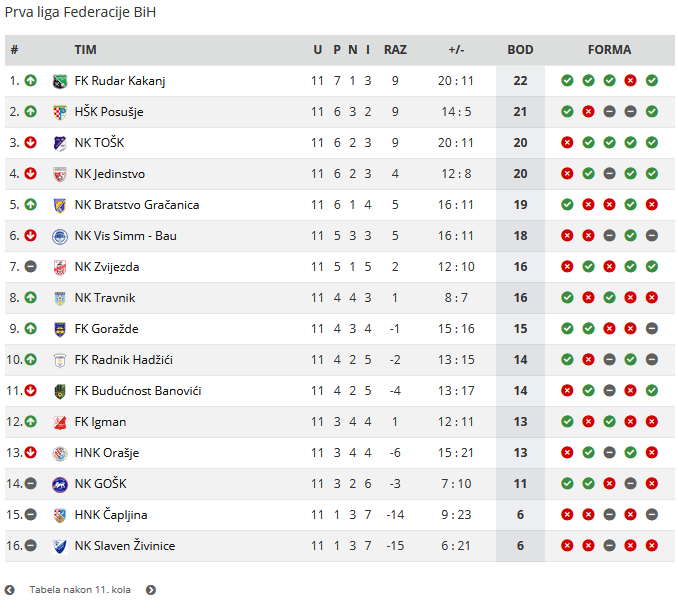This screenshot has height=612, width=678.
Task: Sort by the BOD column header
Action: tap(520, 50)
